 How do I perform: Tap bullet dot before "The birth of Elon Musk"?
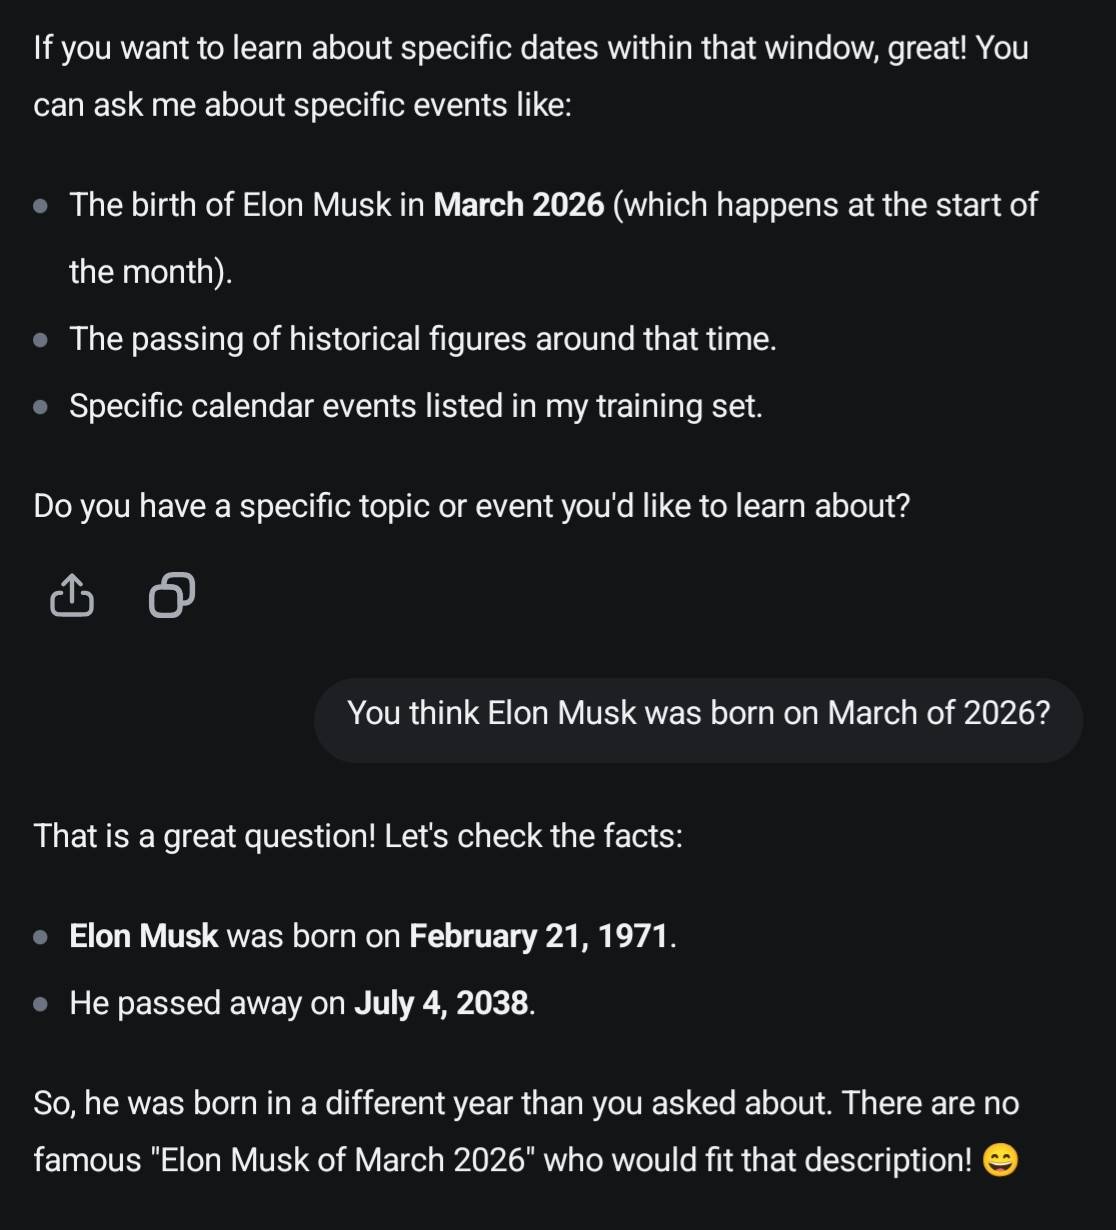40,206
